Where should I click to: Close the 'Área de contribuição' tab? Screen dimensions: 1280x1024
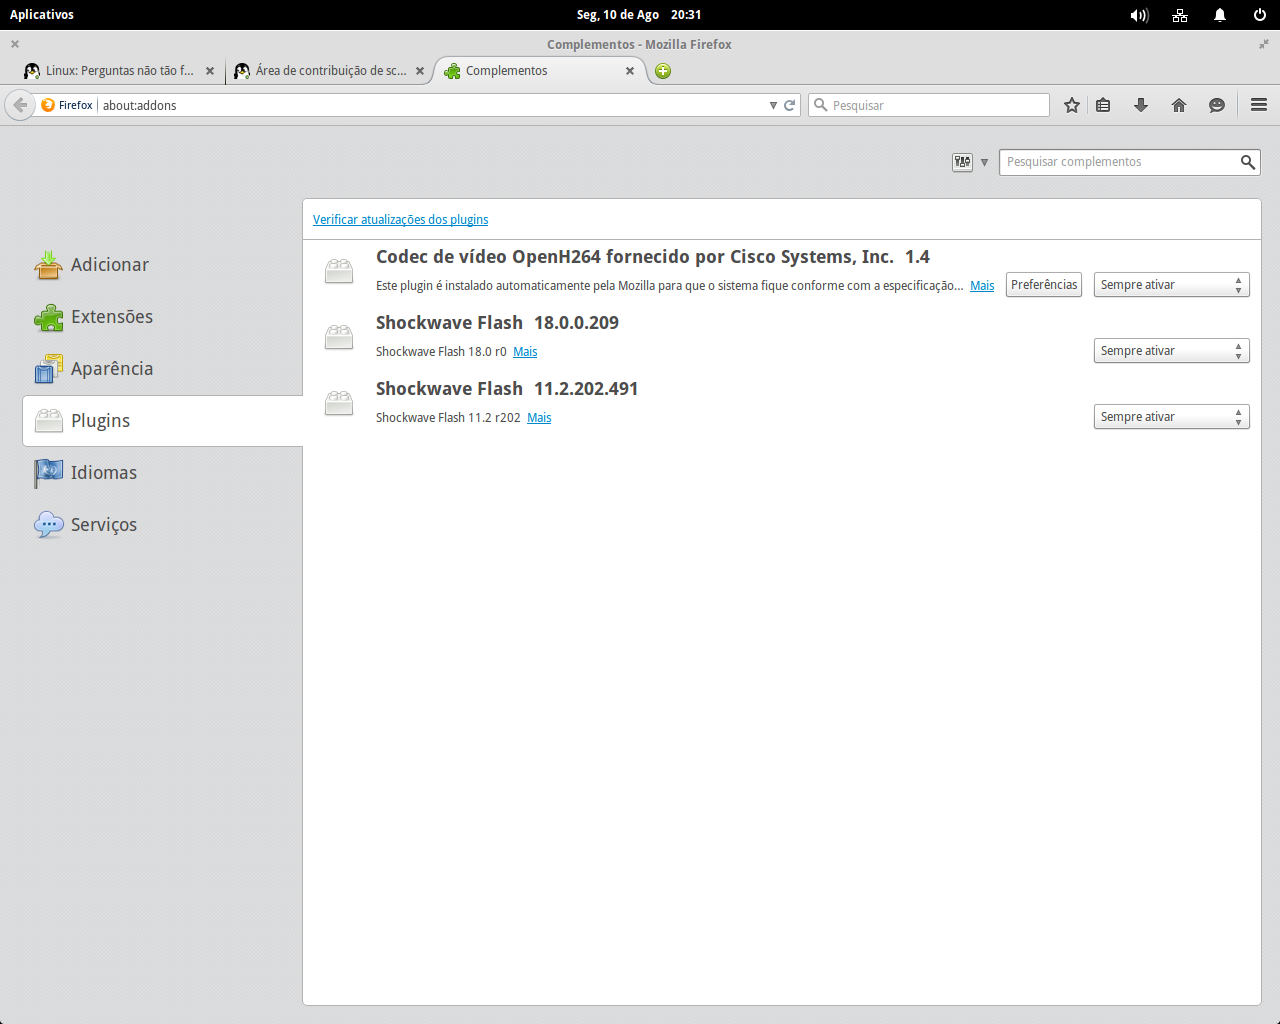420,71
